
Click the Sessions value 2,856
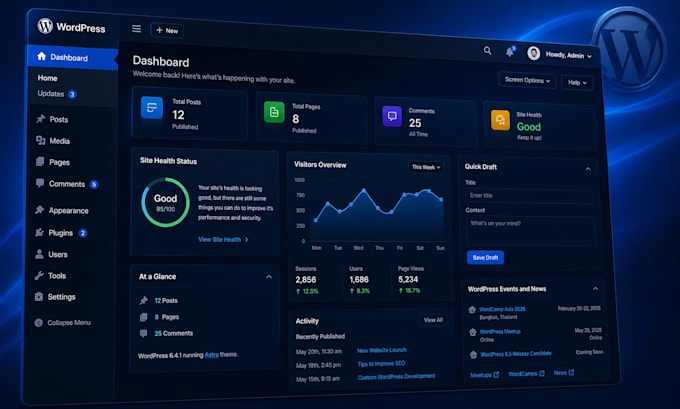tap(306, 280)
